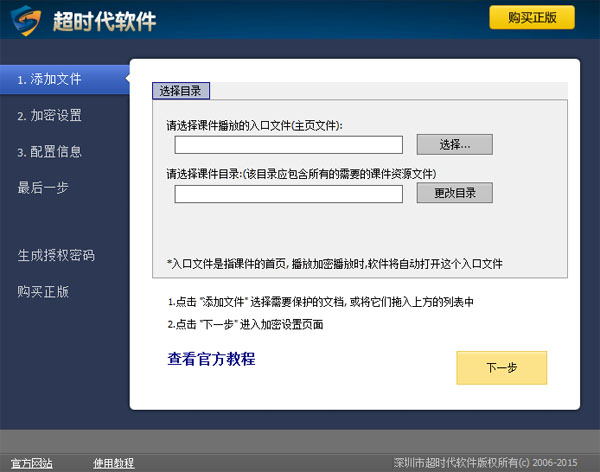600x472 pixels.
Task: Go to the 最后一步 step
Action: [43, 188]
